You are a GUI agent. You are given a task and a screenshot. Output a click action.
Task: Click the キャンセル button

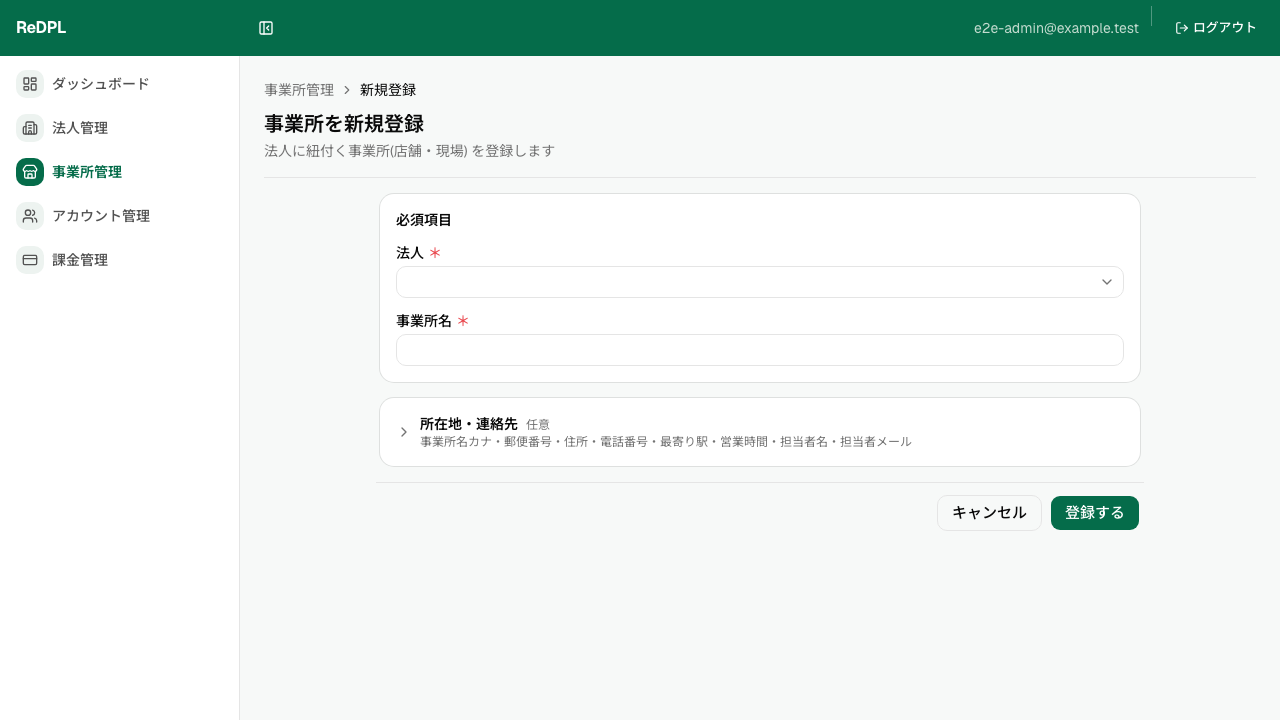tap(989, 513)
